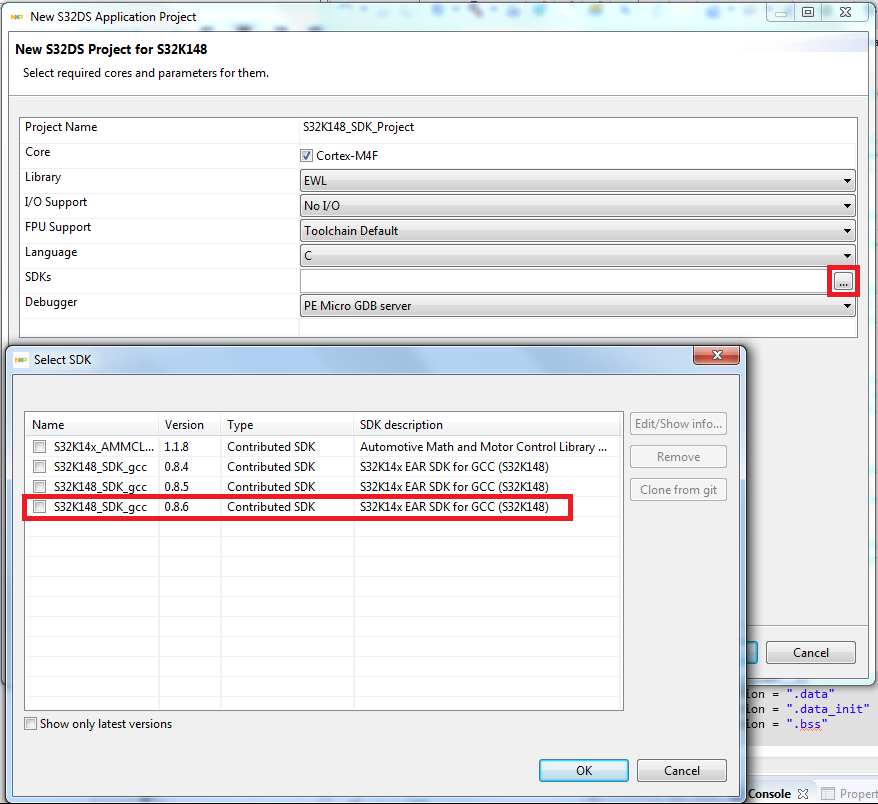Screen dimensions: 878x804
Task: Close the Select SDK dialog
Action: pos(717,355)
